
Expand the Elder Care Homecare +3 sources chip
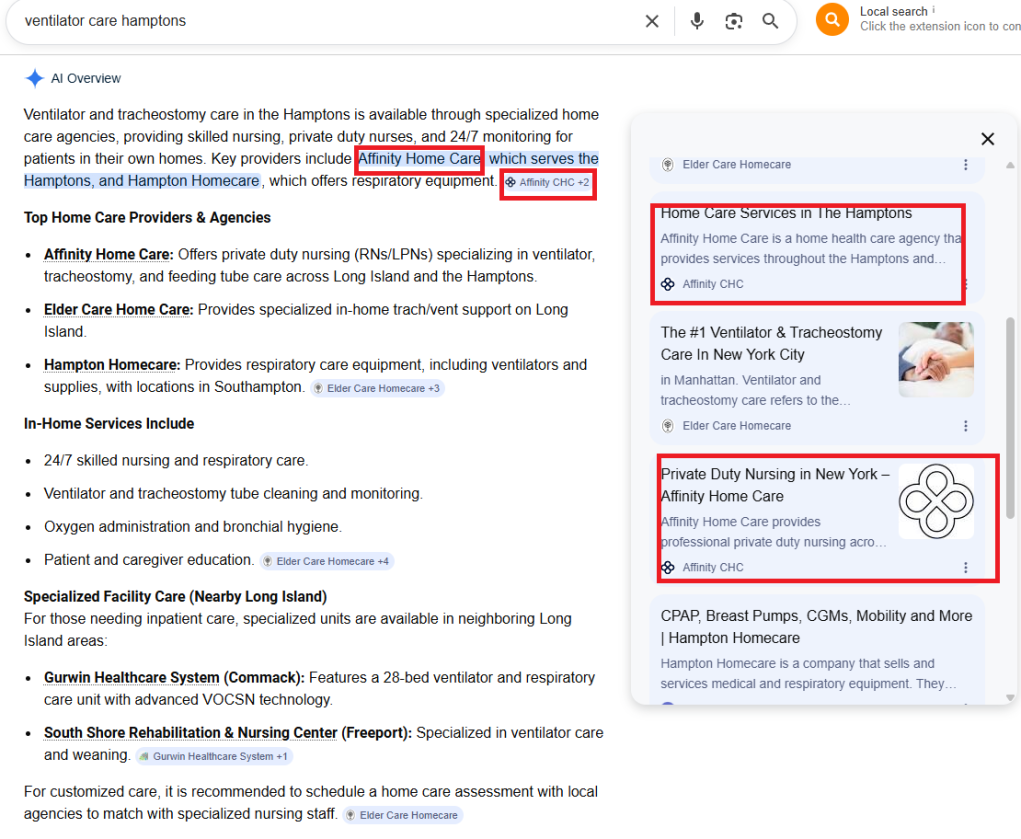point(377,388)
